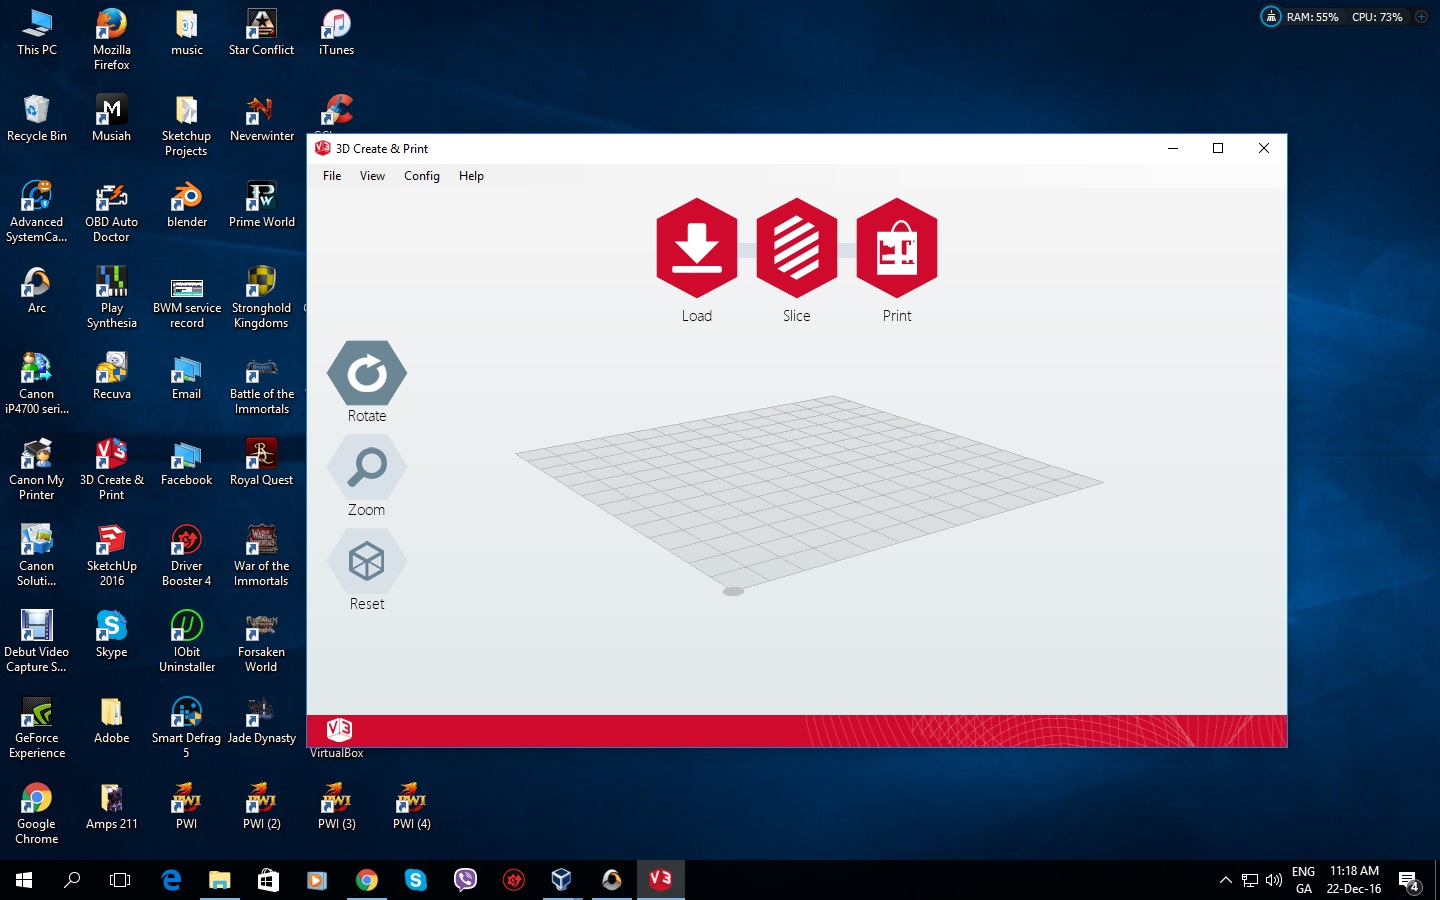Click the Print hexagon icon
The height and width of the screenshot is (900, 1440).
click(896, 248)
